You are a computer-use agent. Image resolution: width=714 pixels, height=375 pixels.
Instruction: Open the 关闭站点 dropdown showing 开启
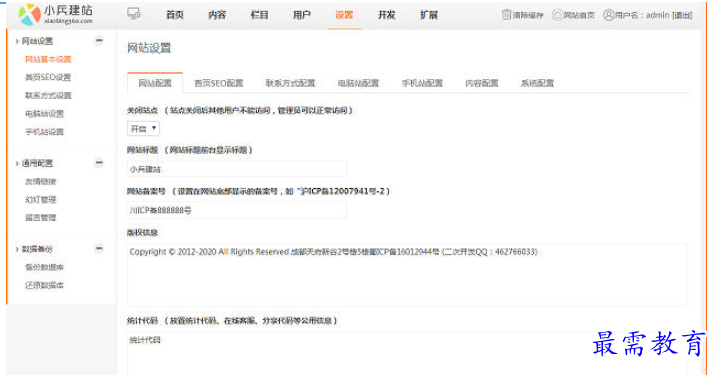(143, 129)
